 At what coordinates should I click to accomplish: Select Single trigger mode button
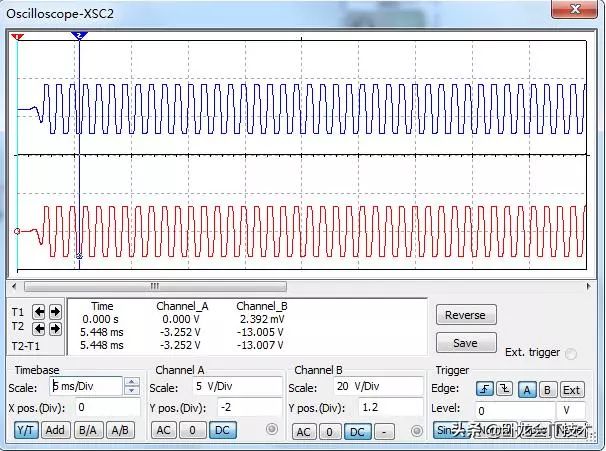click(453, 430)
